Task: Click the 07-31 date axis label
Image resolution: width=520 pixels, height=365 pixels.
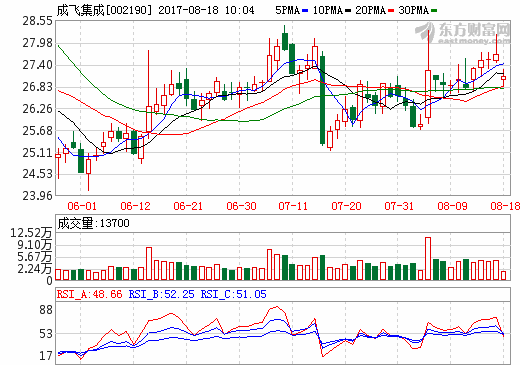Action: [x=399, y=206]
